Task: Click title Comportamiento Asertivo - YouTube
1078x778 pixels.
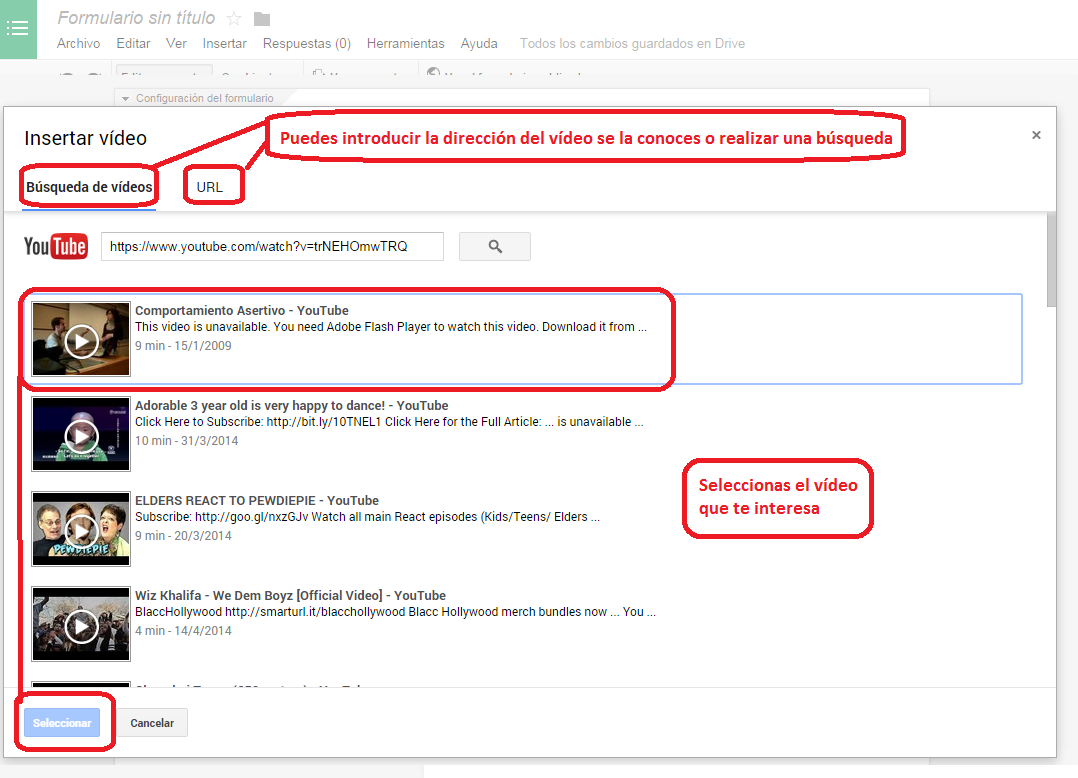Action: (x=241, y=311)
